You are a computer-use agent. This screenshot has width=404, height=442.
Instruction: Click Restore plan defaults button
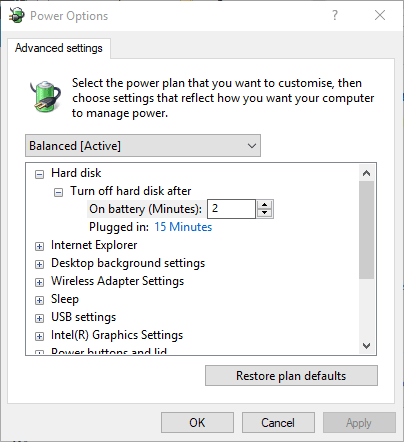[291, 376]
